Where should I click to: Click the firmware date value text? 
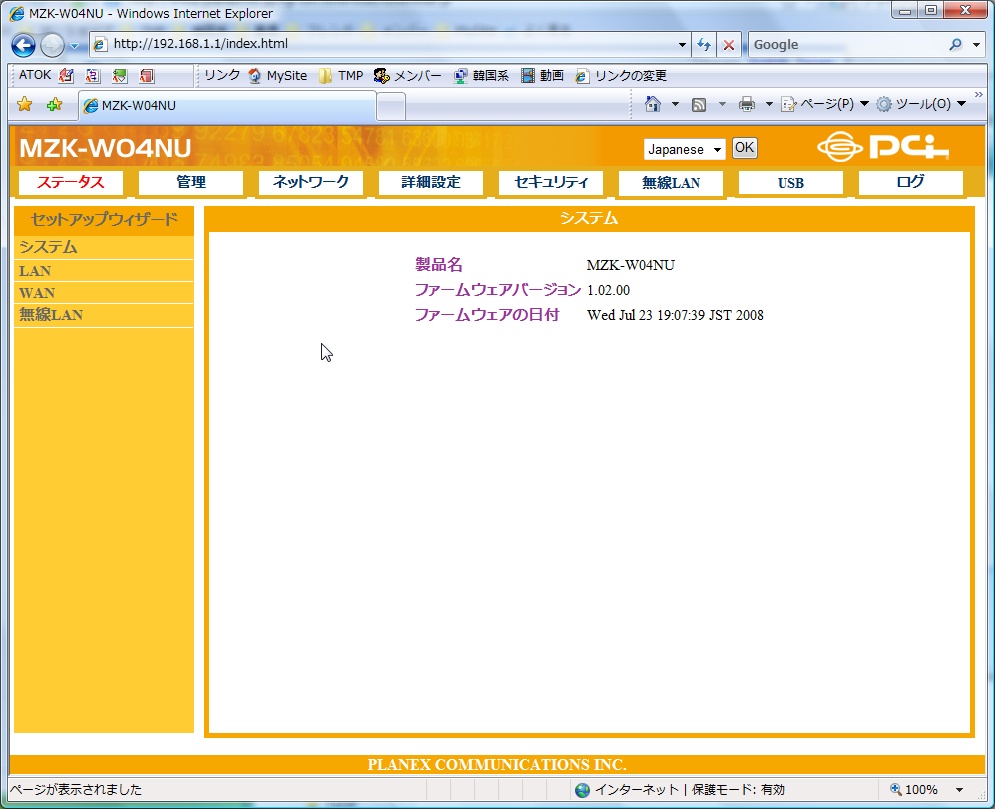(675, 315)
